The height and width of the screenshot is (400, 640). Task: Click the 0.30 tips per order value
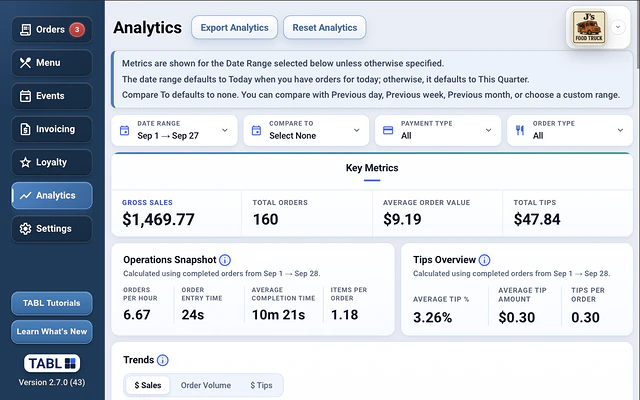click(585, 318)
